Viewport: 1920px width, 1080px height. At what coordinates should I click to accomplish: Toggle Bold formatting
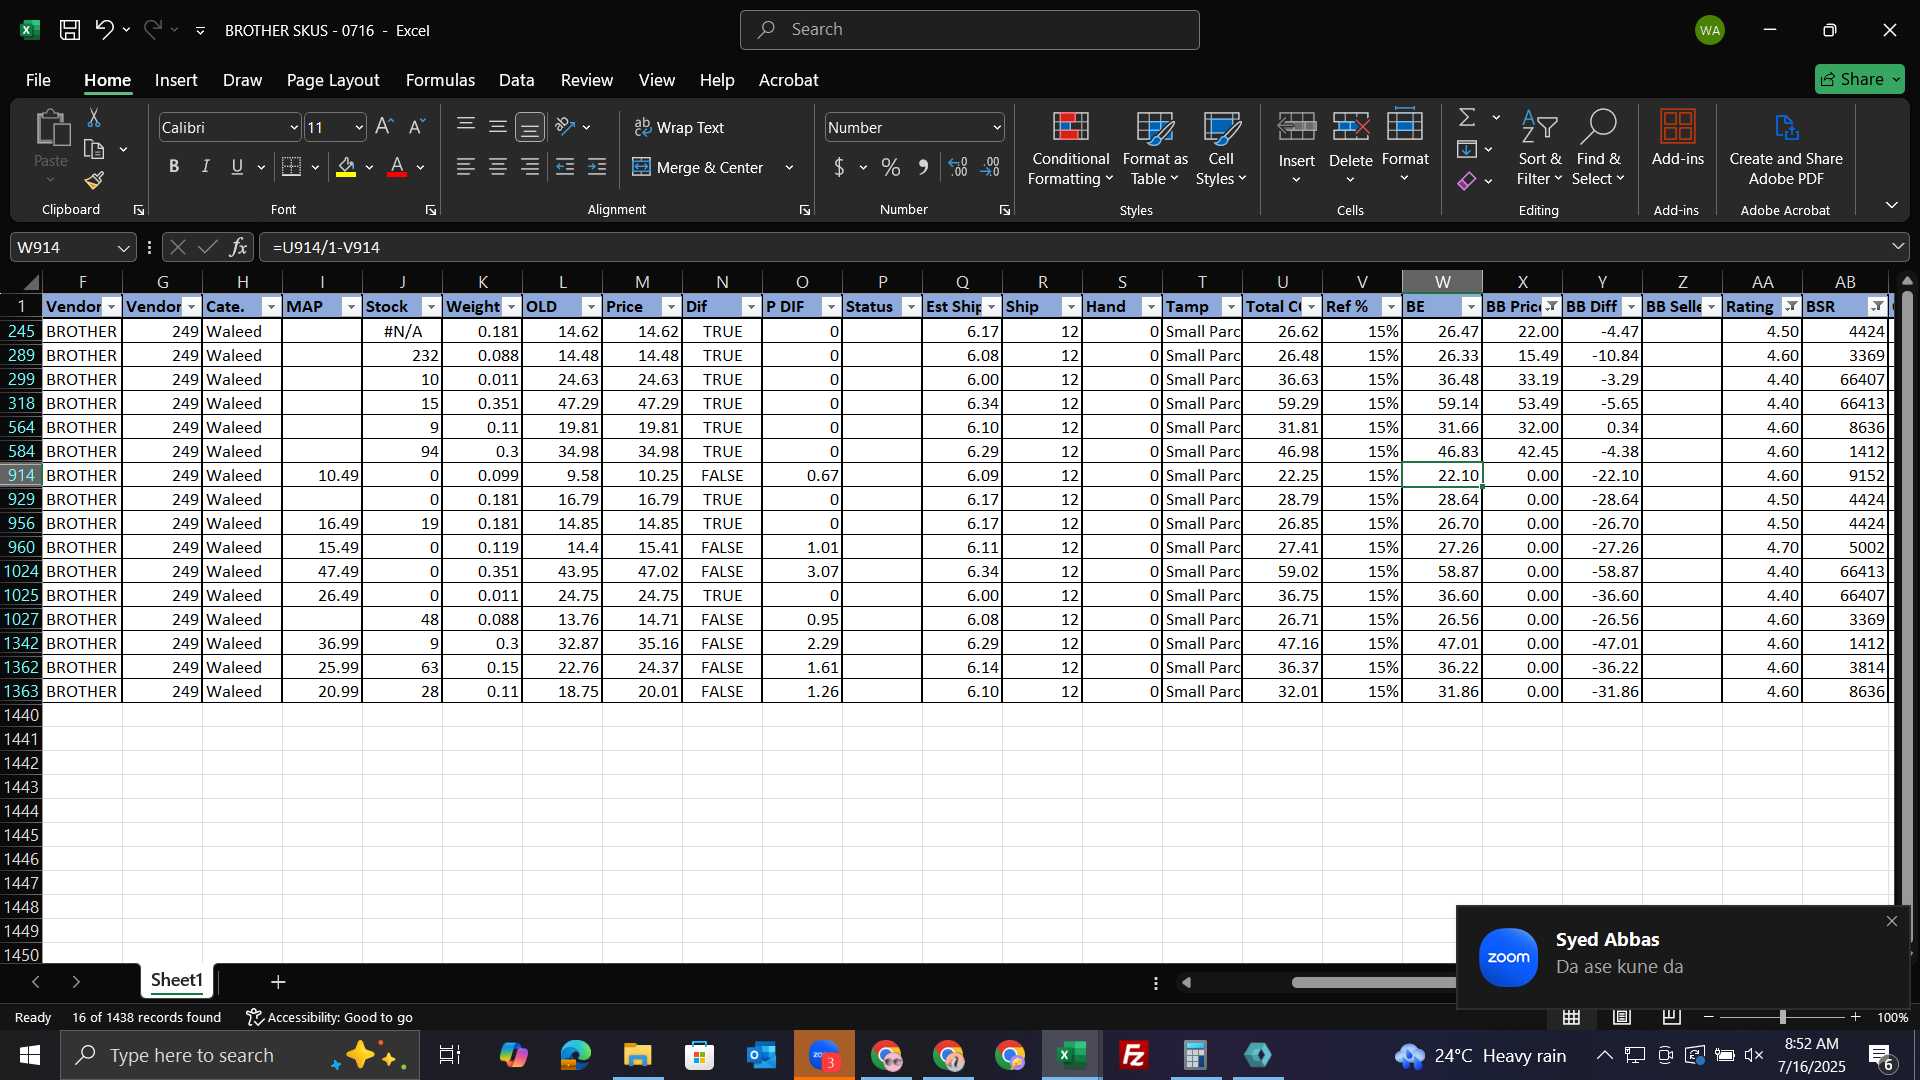[x=174, y=167]
